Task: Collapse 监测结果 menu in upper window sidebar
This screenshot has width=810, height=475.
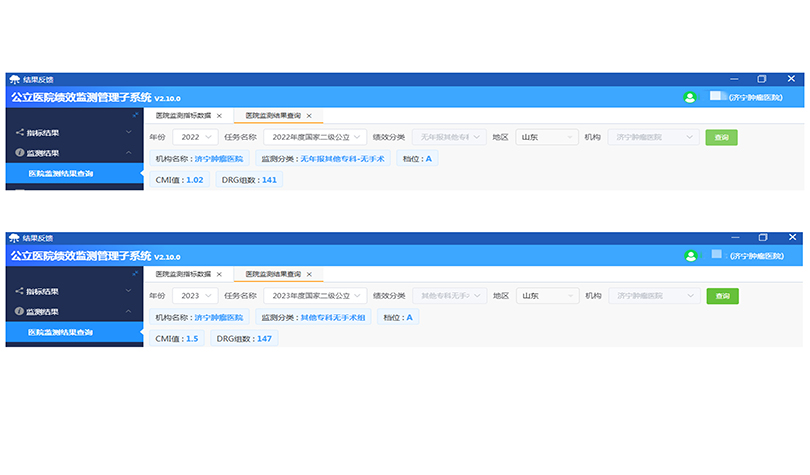Action: coord(74,153)
